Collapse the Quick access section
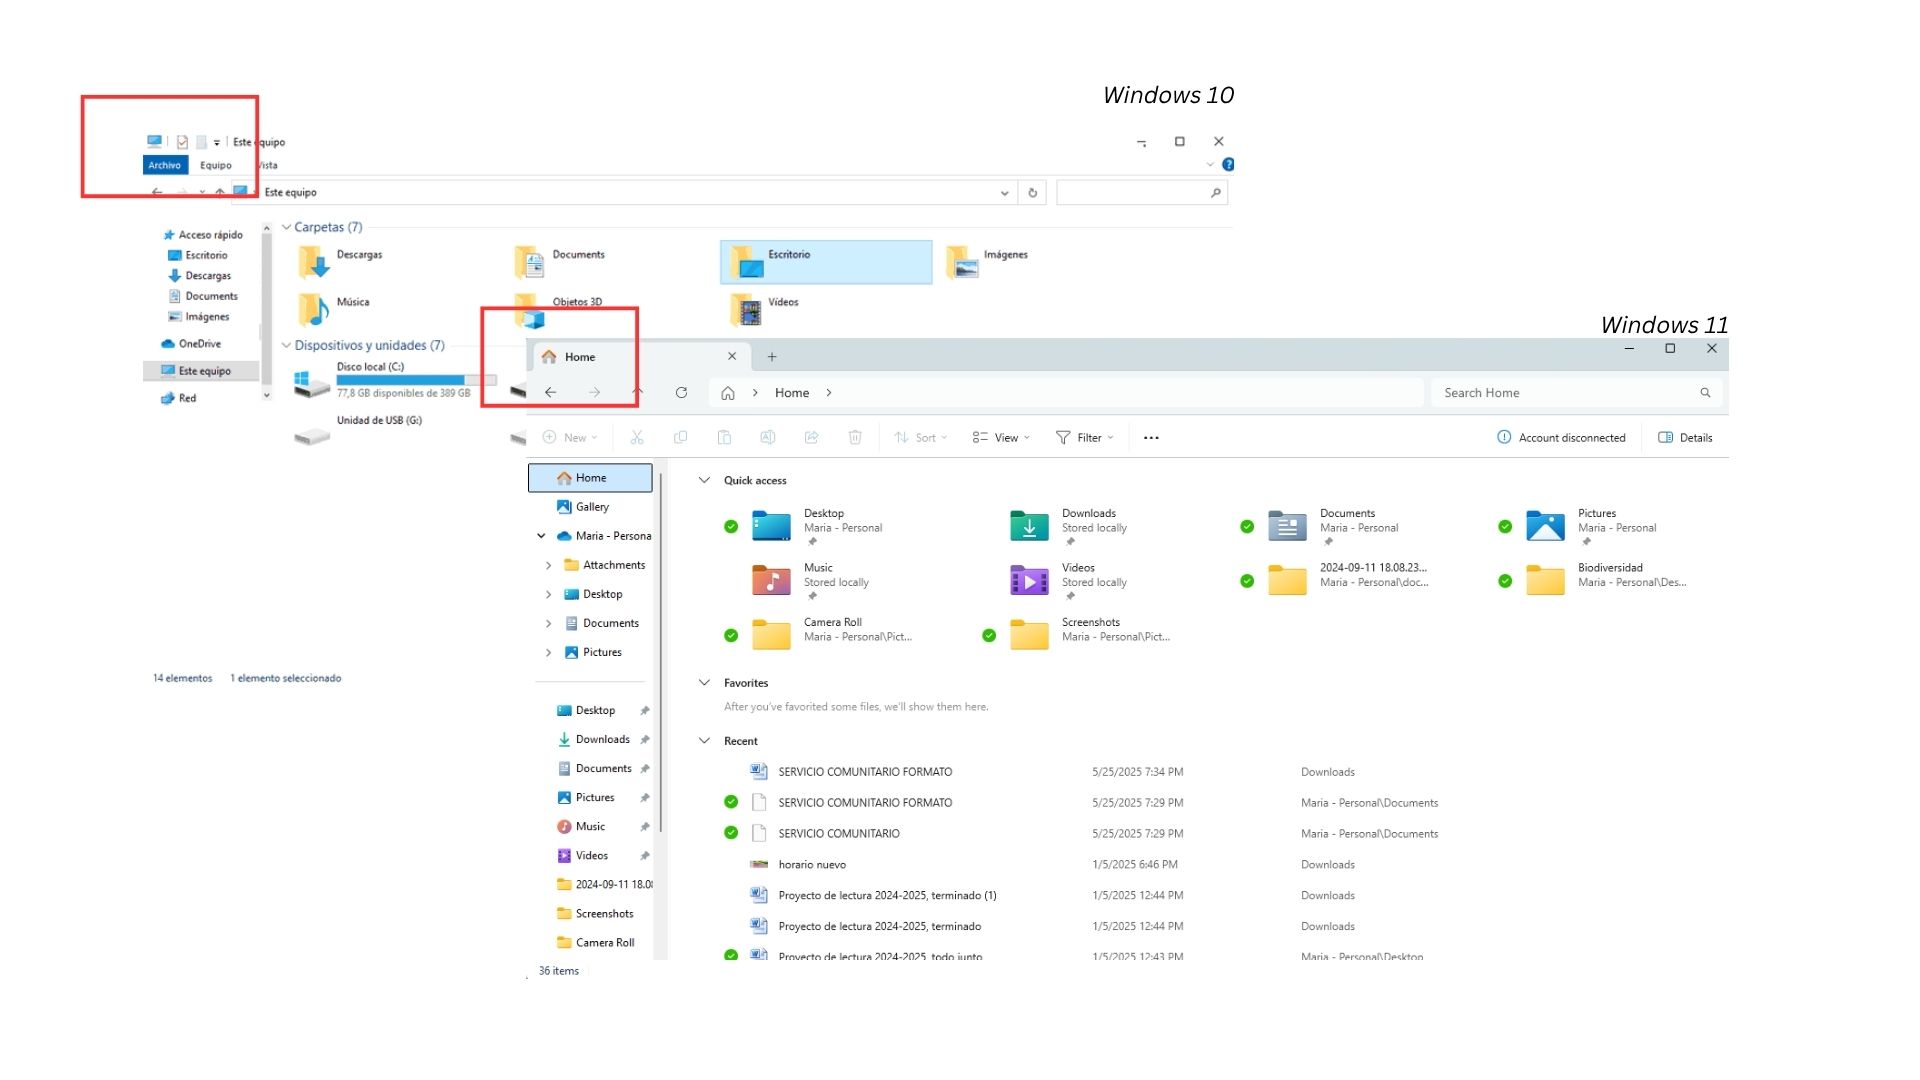Viewport: 1920px width, 1080px height. click(x=704, y=481)
